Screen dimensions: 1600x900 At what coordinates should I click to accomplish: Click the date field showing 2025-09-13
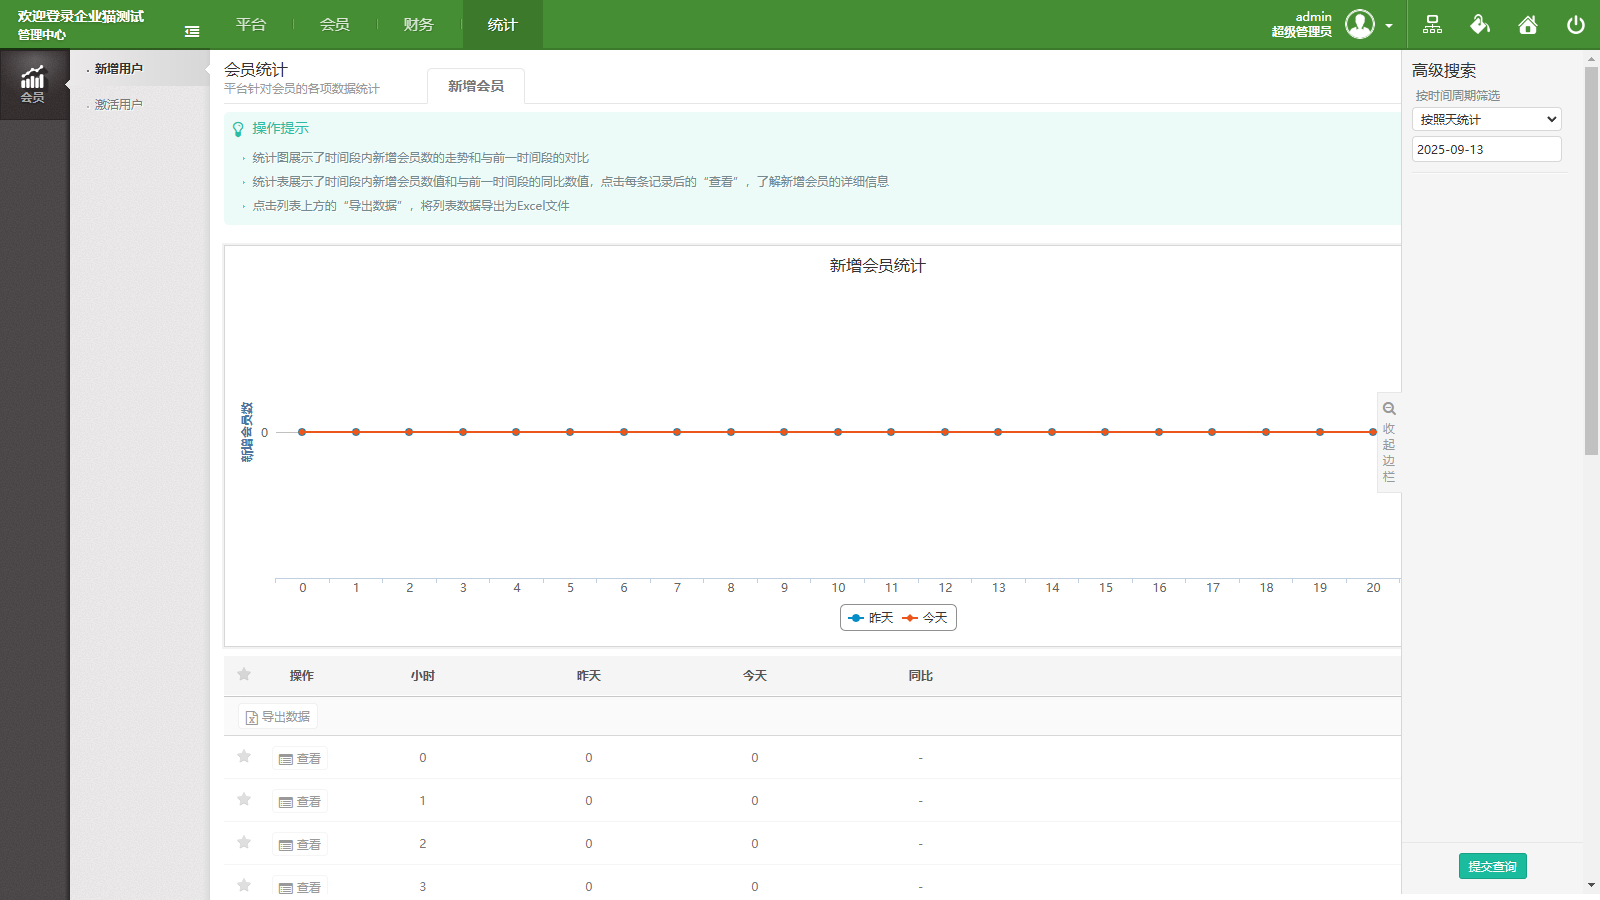(x=1485, y=149)
